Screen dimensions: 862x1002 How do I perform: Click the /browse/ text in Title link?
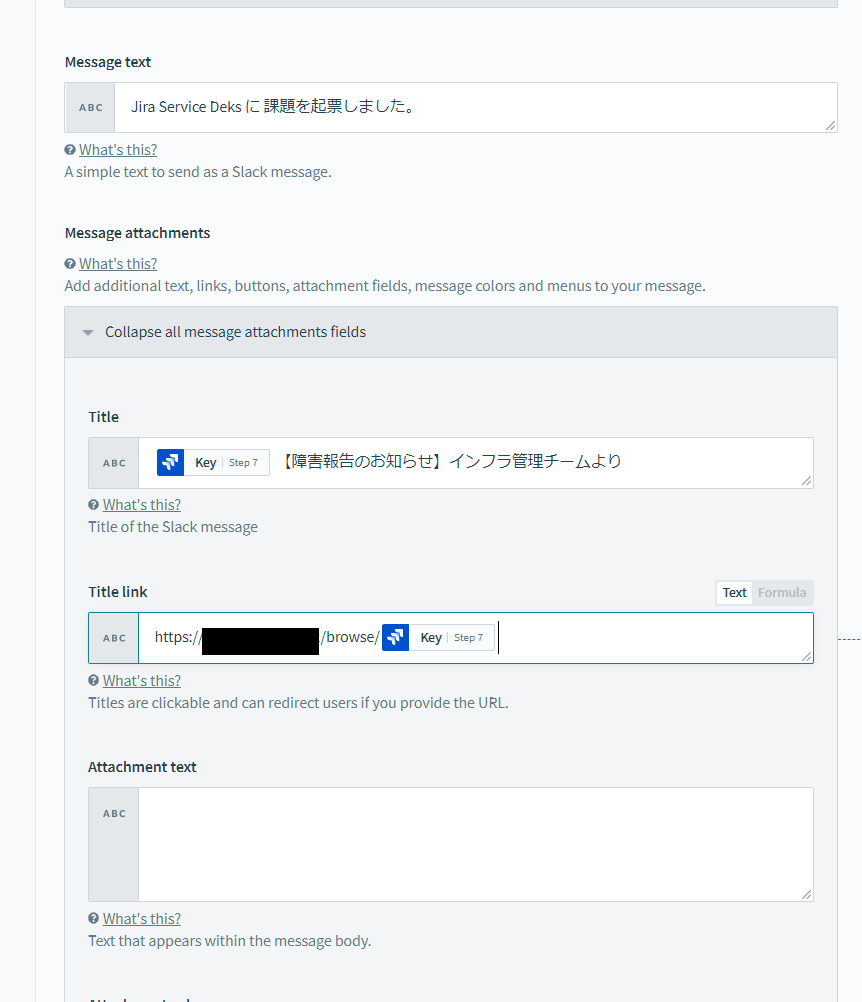pos(350,637)
